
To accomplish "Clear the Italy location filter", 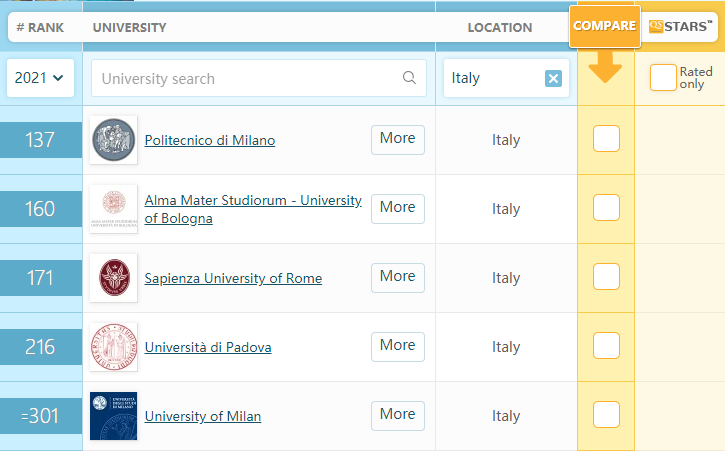I will tap(553, 78).
